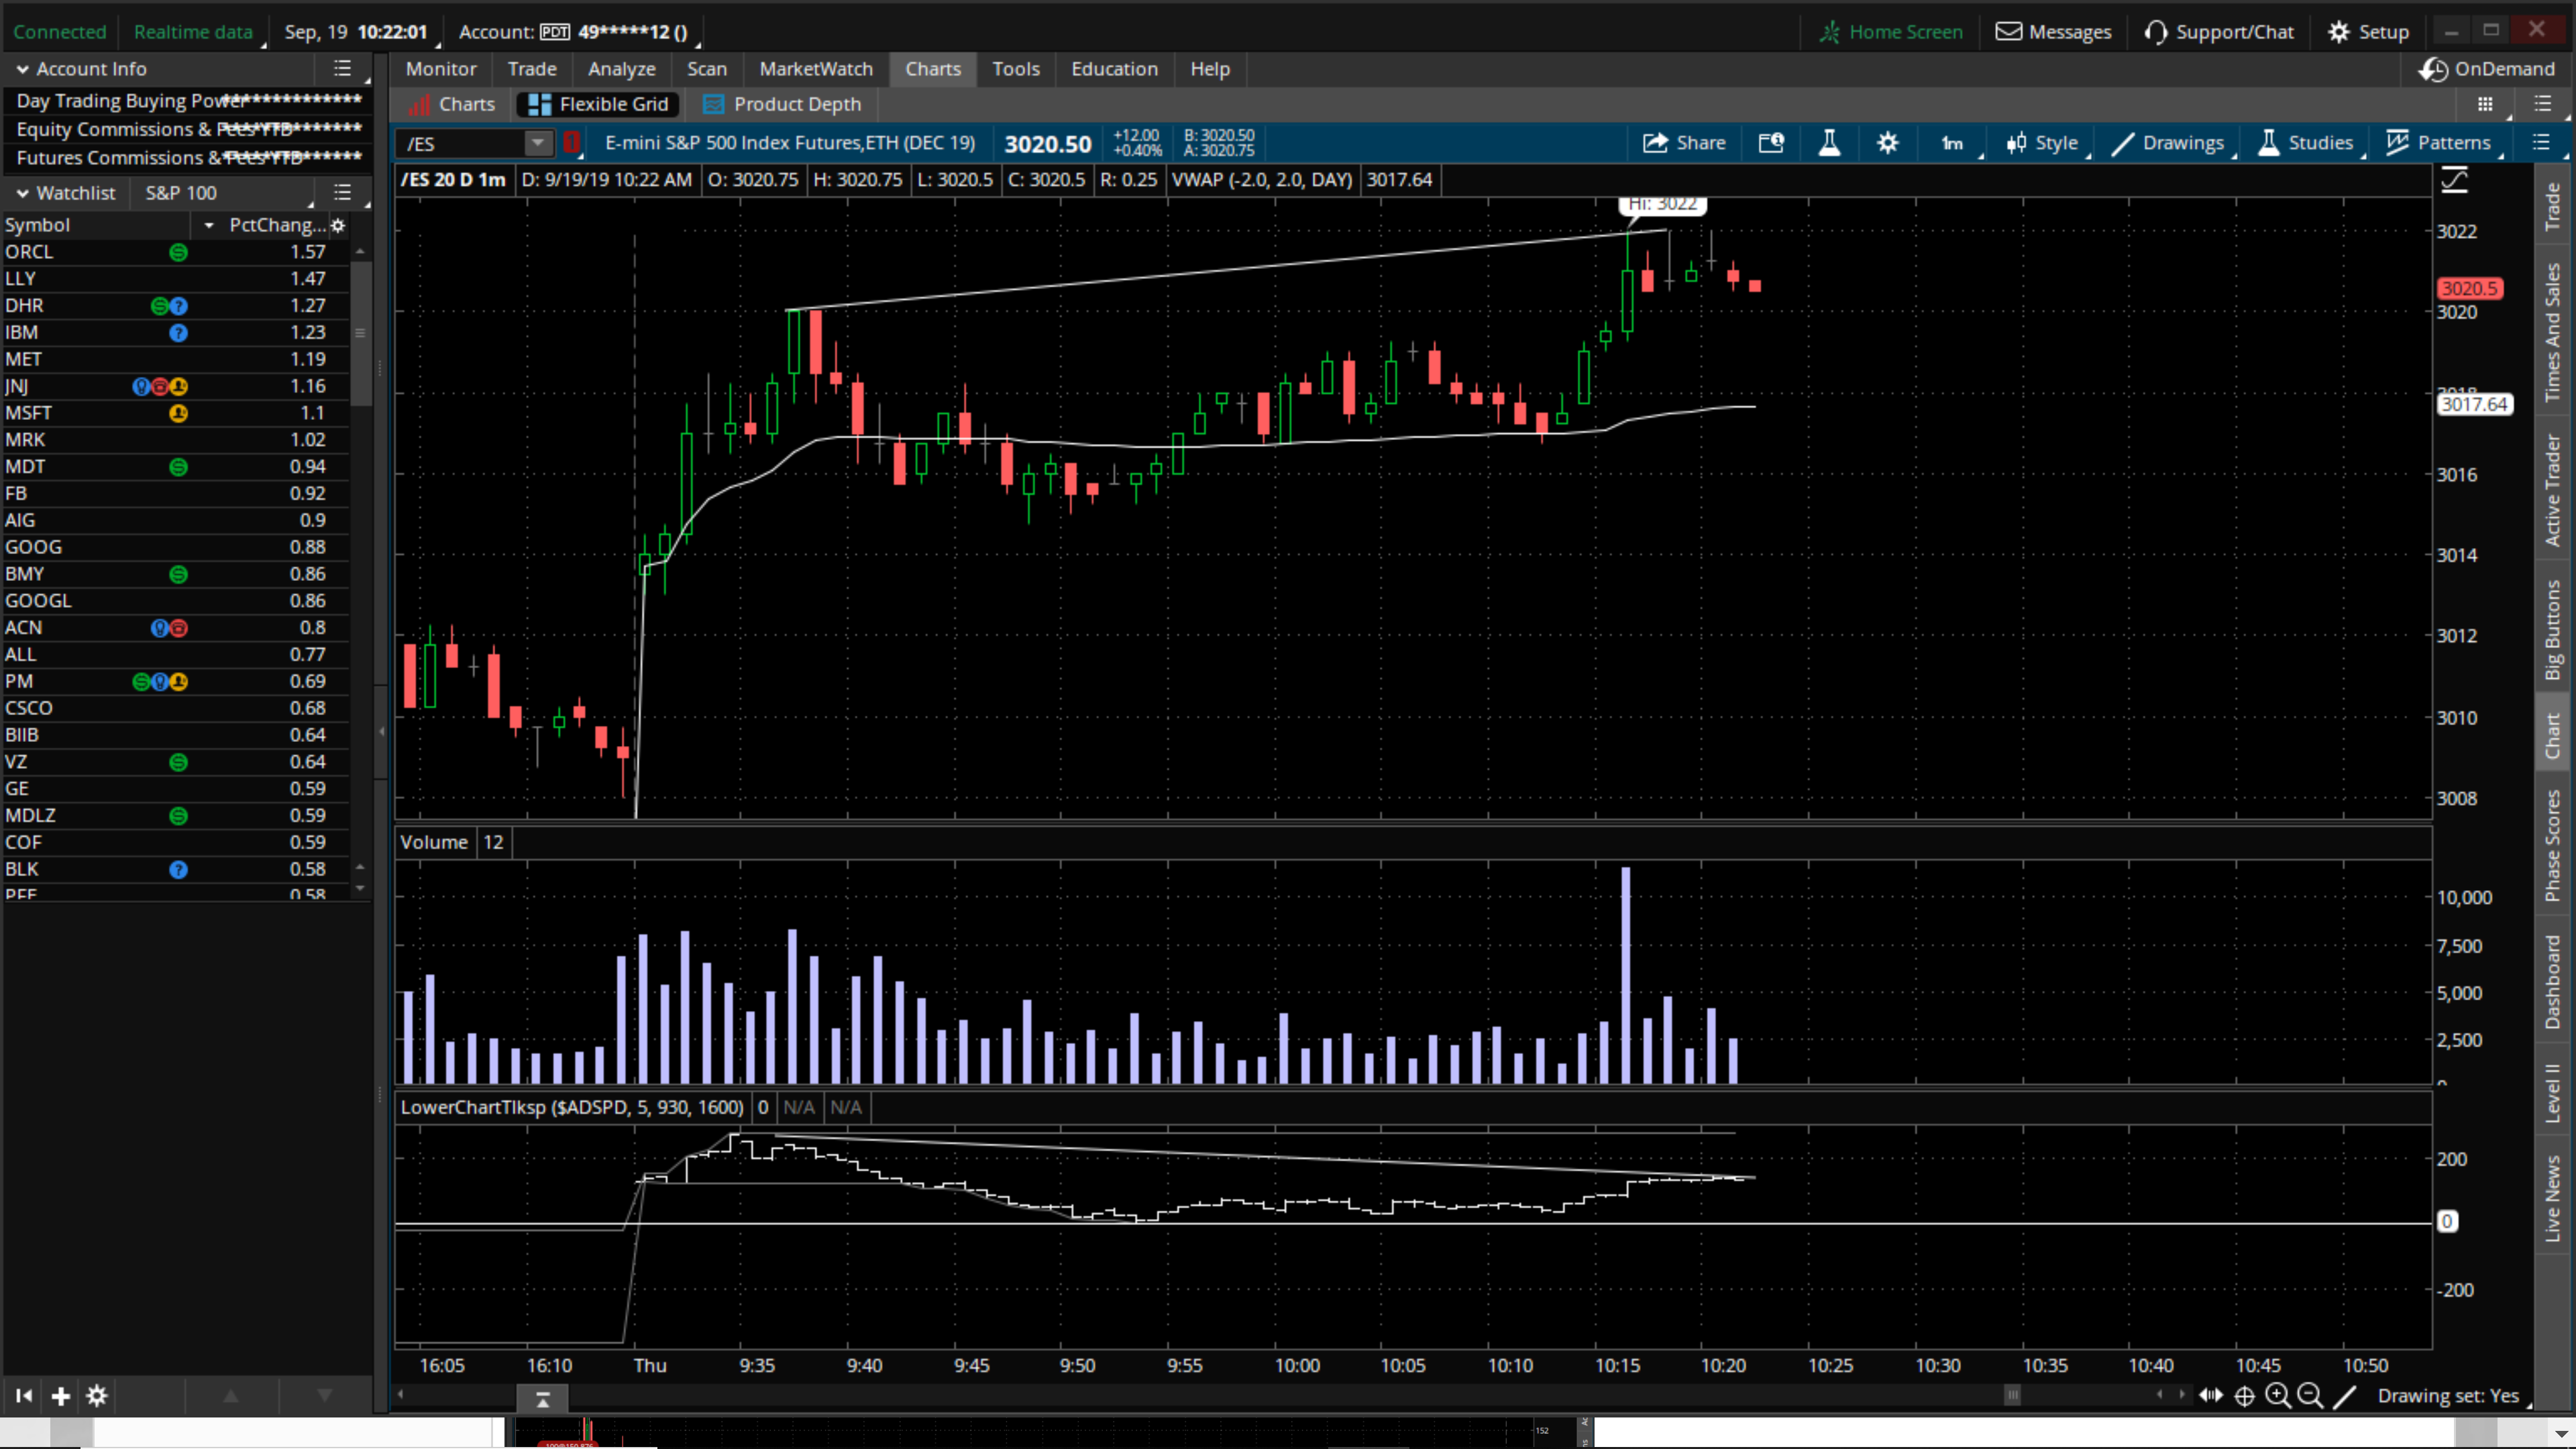Open chart settings gear icon
The width and height of the screenshot is (2576, 1449).
[1887, 143]
